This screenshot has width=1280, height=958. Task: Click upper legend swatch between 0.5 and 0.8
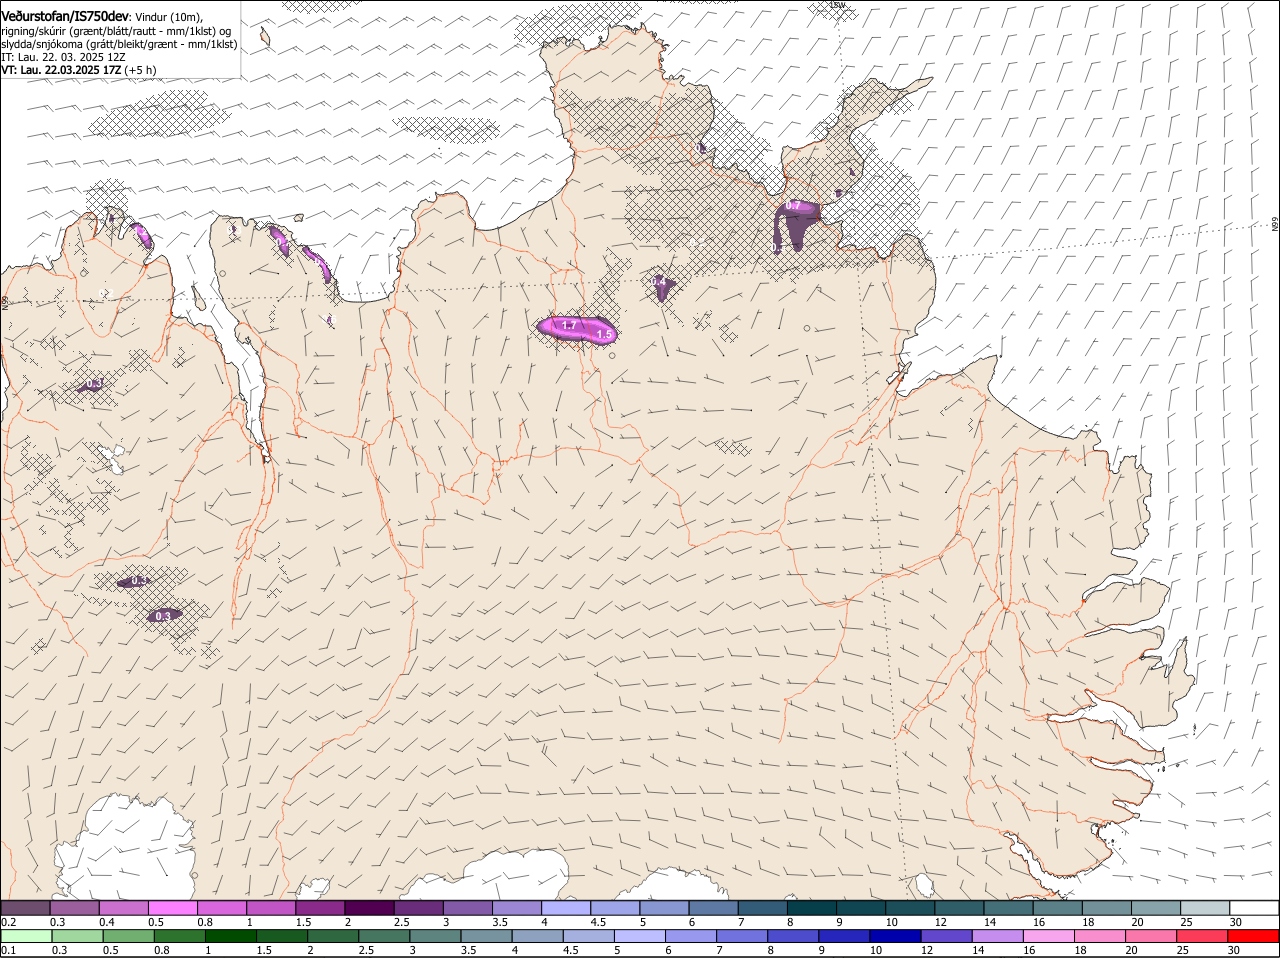172,908
